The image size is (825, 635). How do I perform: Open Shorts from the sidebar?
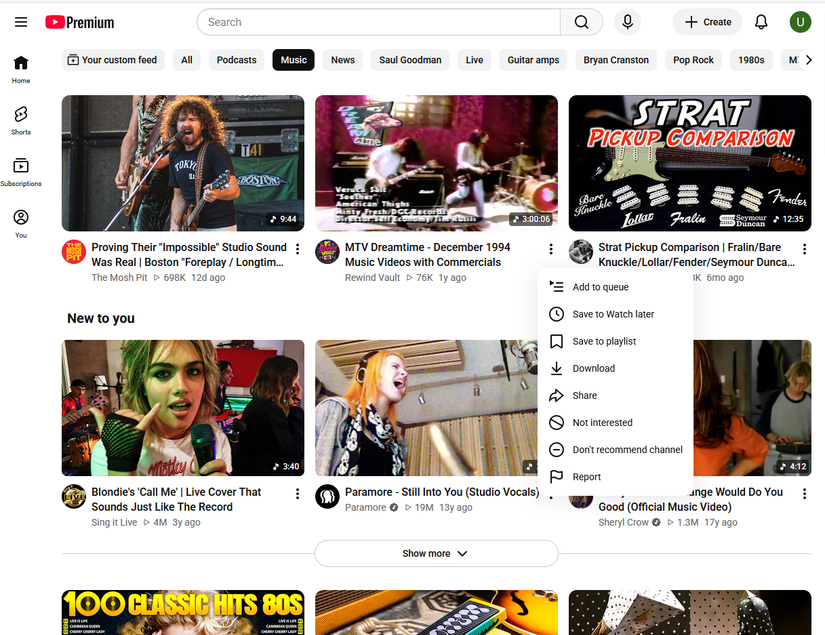tap(21, 120)
